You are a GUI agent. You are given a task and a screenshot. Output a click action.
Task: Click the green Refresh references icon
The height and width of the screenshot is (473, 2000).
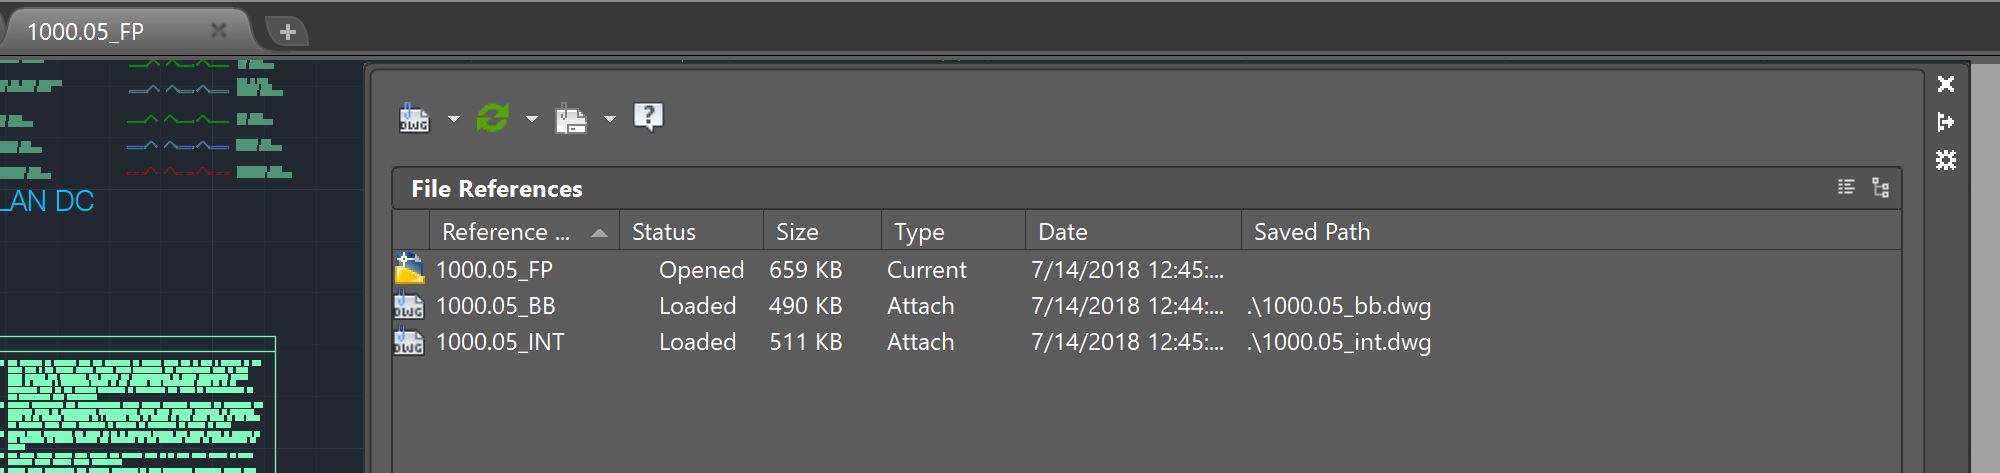[493, 118]
